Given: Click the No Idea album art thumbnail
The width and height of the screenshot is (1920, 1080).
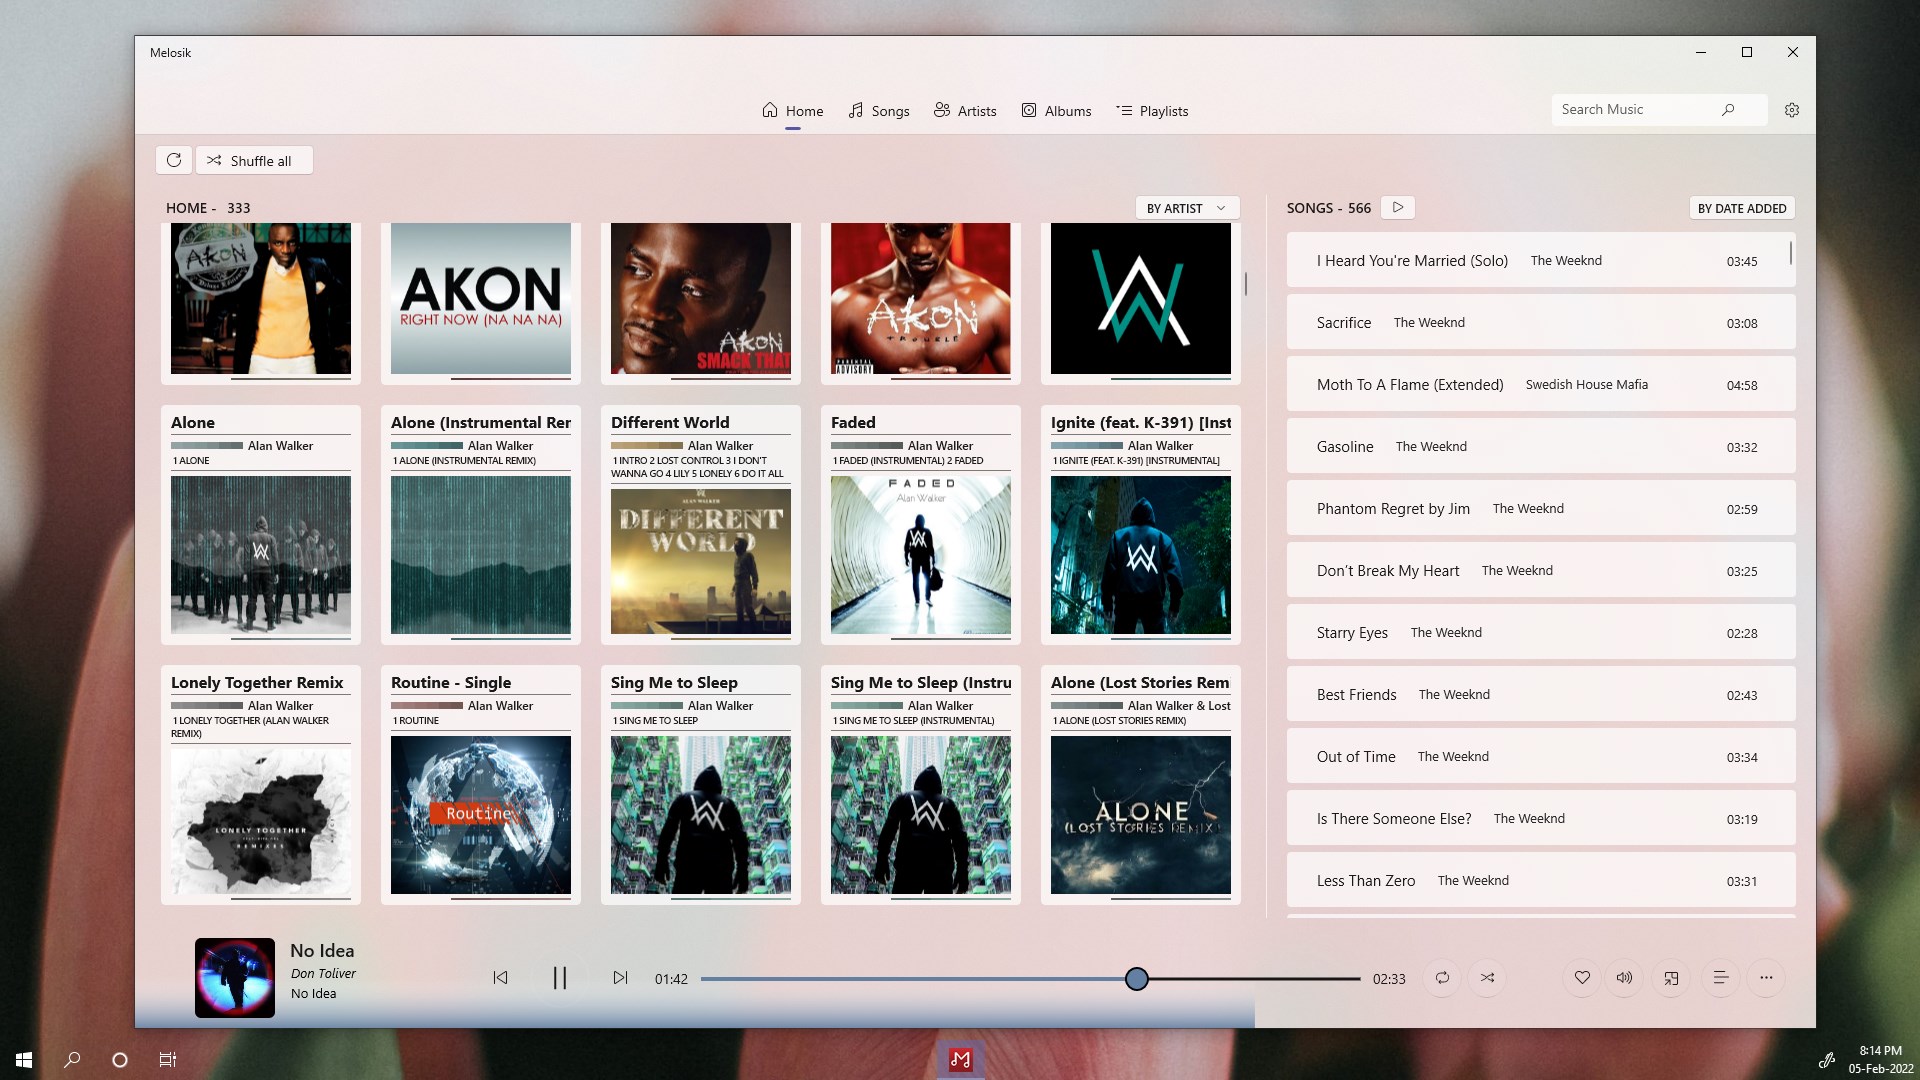Looking at the screenshot, I should [235, 978].
